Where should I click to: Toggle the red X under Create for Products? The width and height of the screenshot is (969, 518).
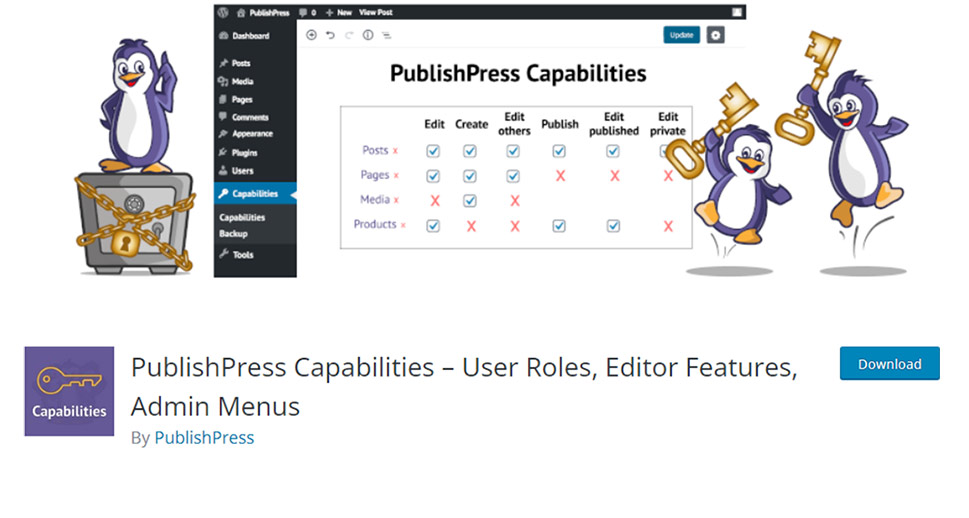(x=472, y=227)
